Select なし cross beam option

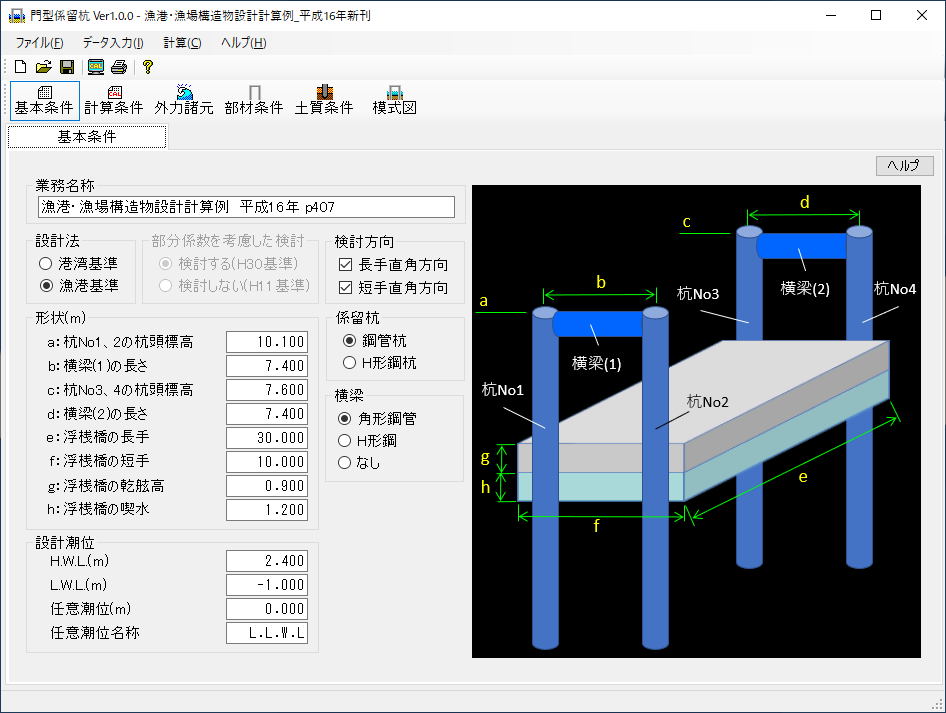pos(359,463)
